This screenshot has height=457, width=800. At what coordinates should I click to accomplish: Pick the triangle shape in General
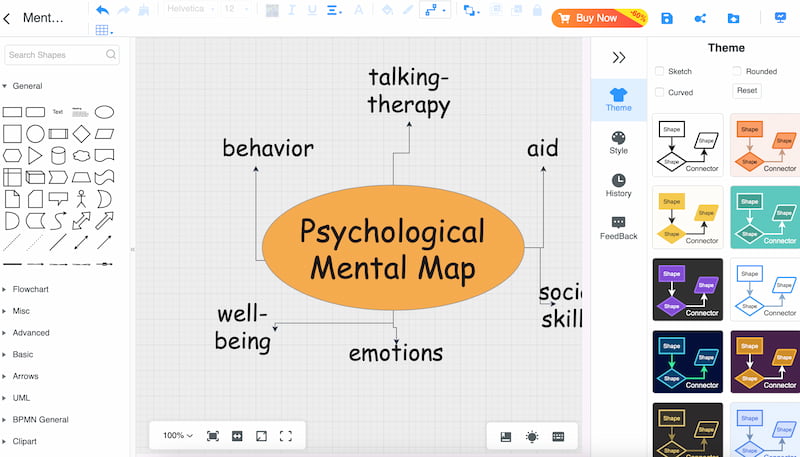pyautogui.click(x=35, y=156)
